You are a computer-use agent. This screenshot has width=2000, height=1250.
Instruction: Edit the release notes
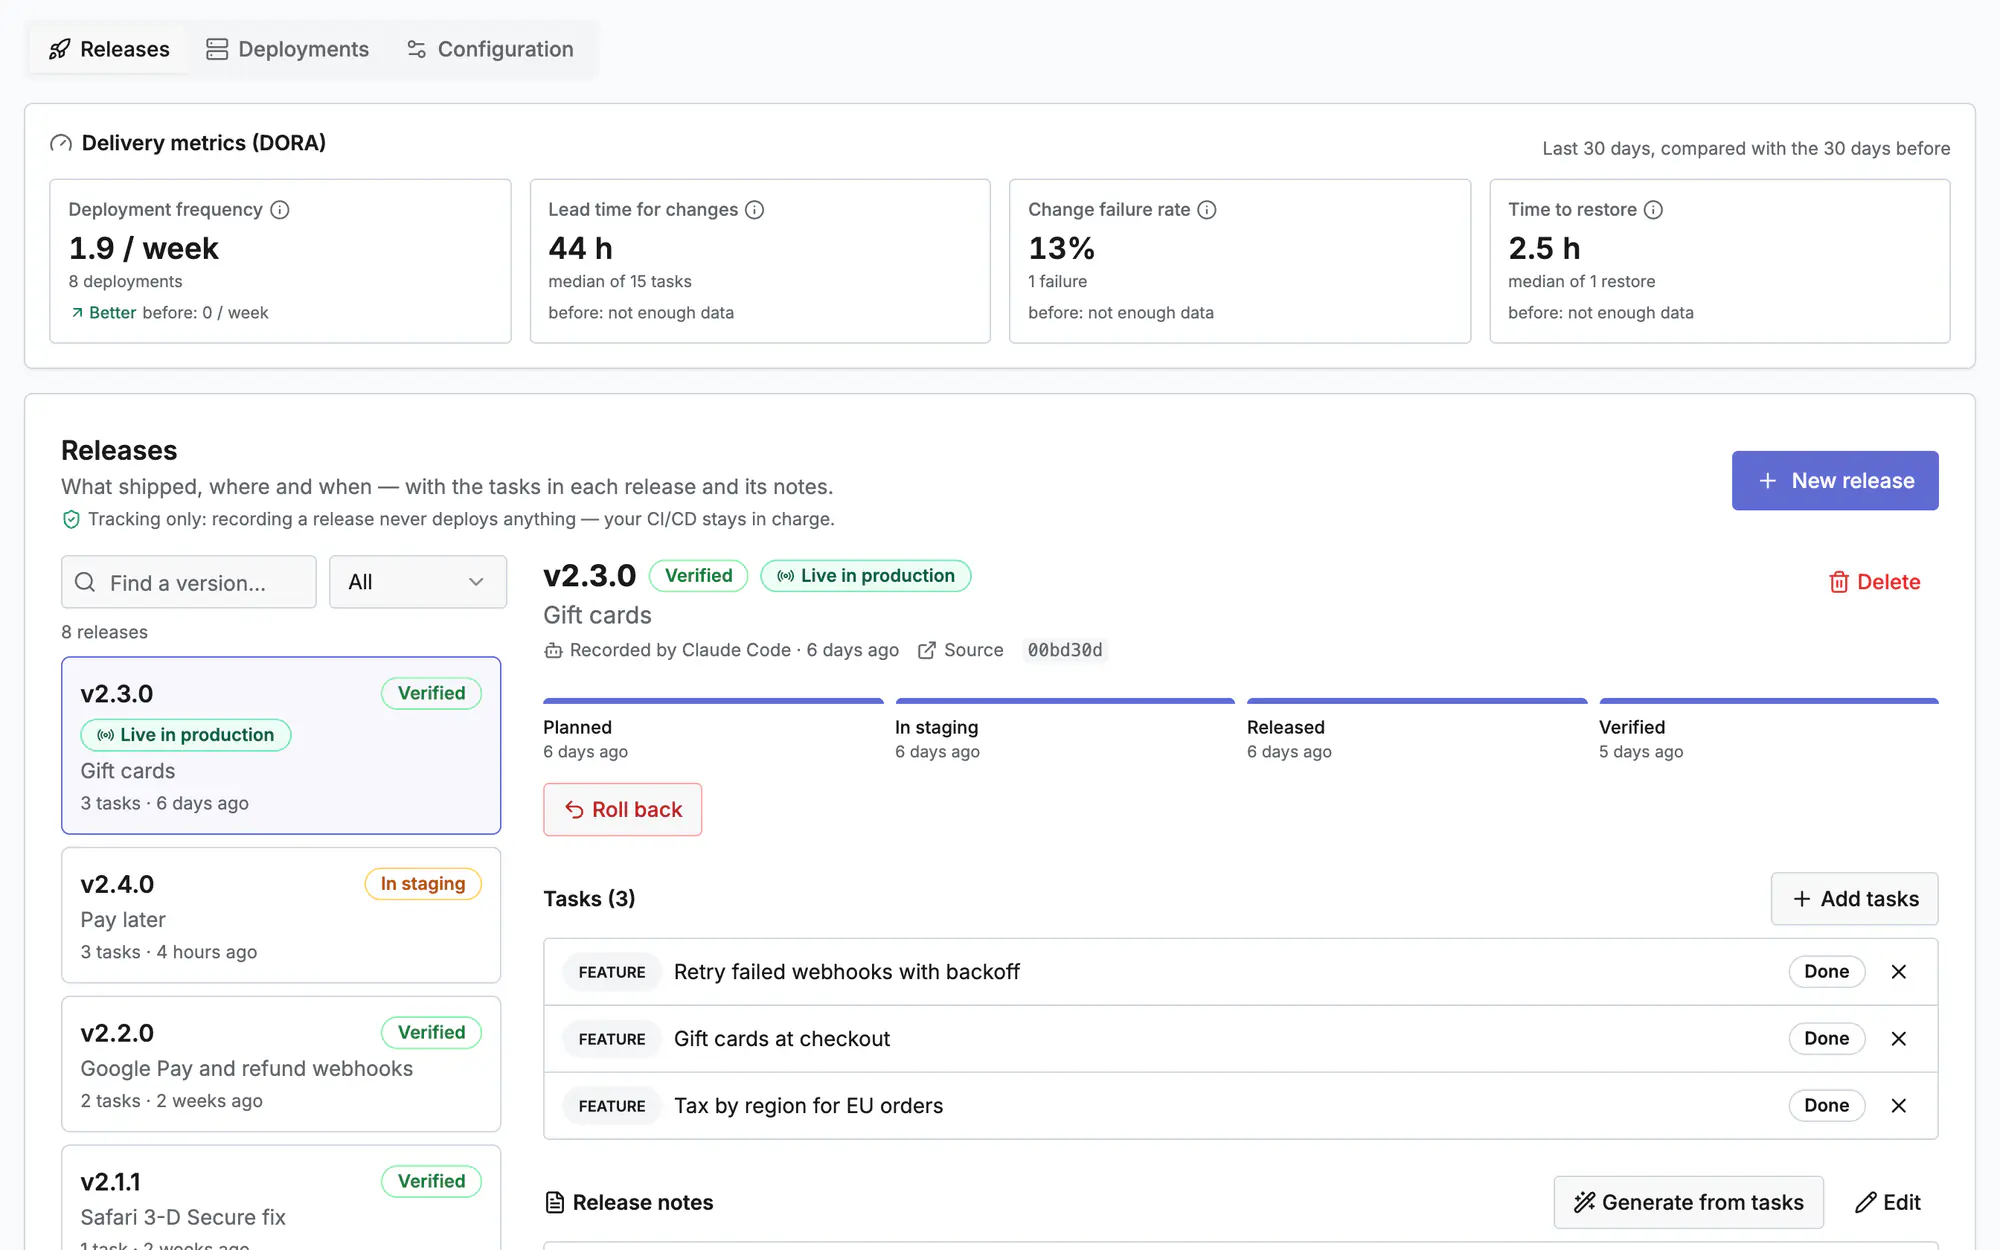click(1888, 1203)
